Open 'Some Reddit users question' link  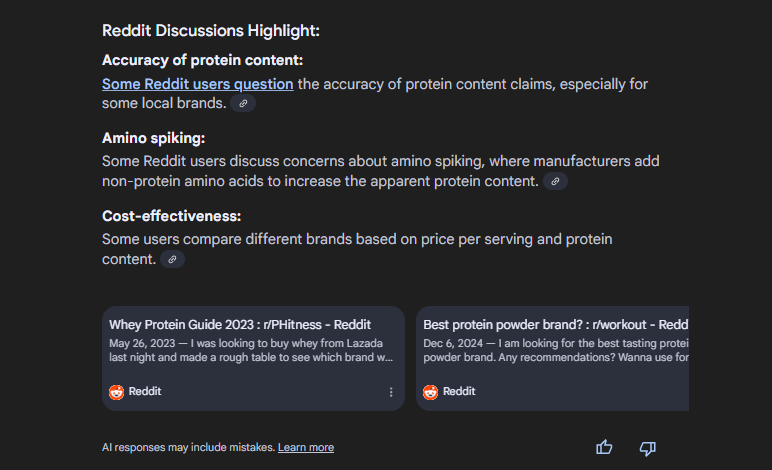(197, 84)
